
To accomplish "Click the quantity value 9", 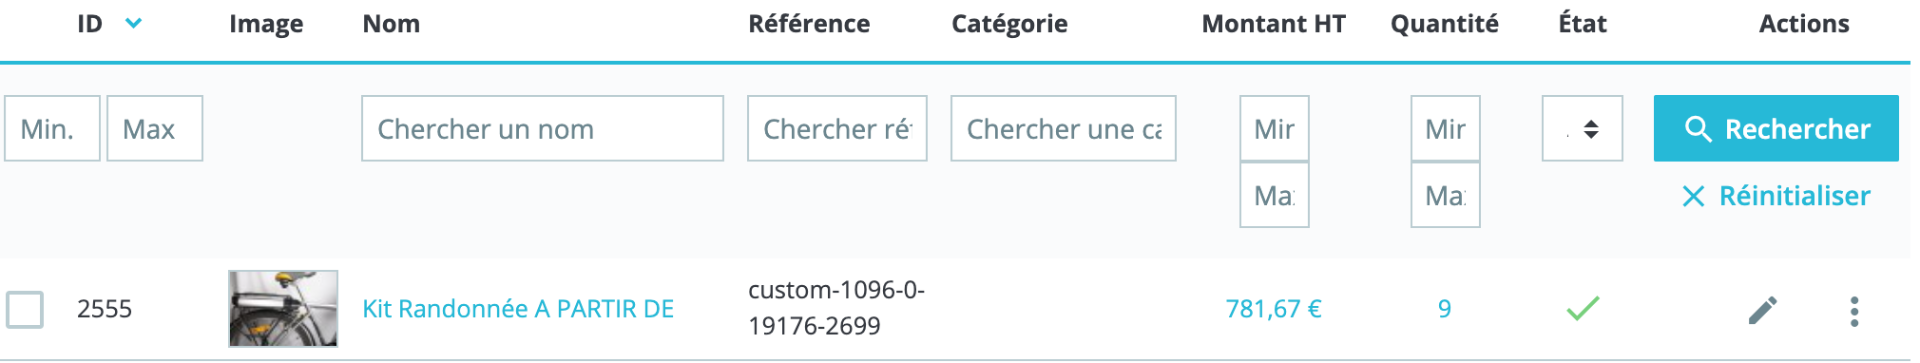I will click(x=1444, y=309).
